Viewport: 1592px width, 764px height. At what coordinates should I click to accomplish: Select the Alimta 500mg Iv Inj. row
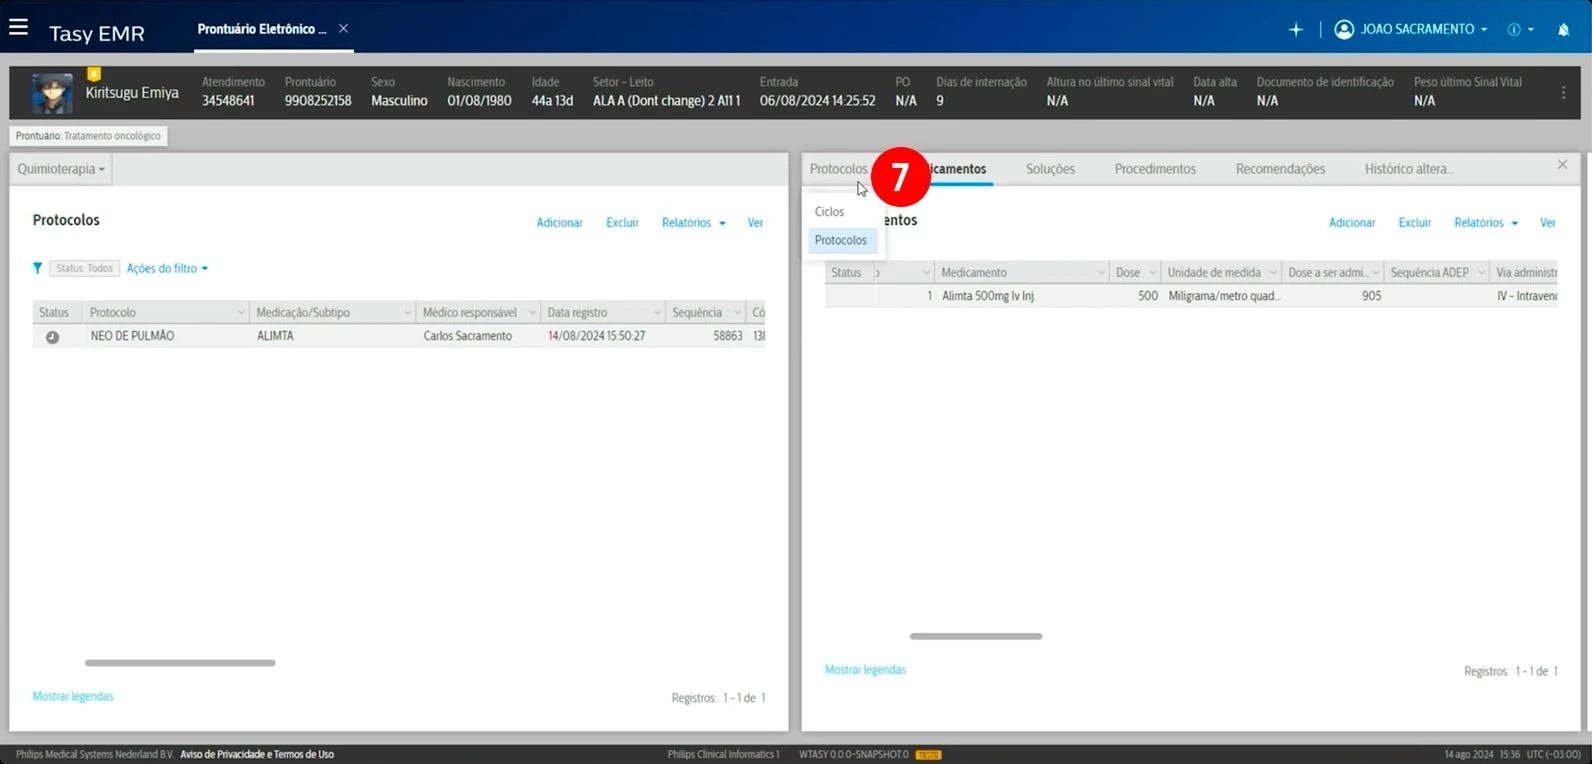click(1191, 296)
